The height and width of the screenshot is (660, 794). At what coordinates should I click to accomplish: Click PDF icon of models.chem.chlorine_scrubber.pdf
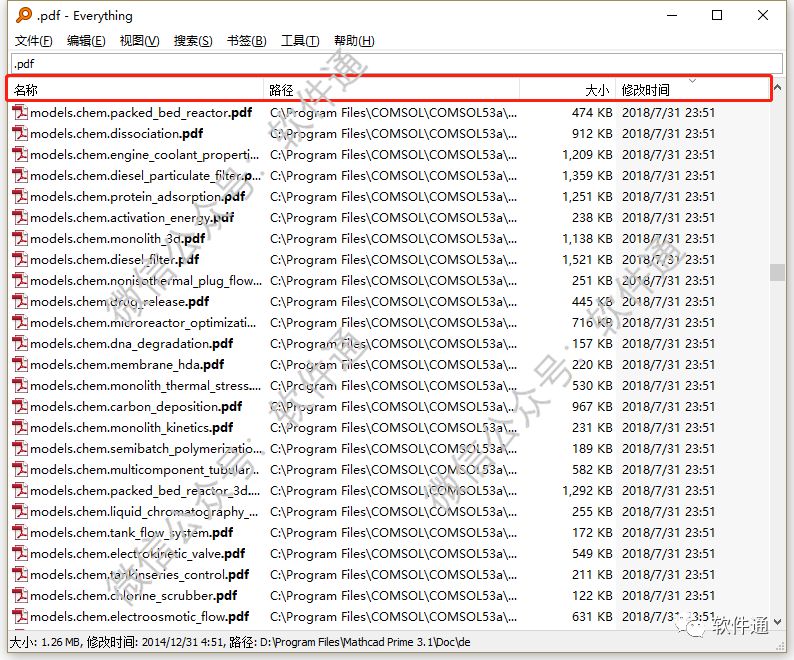point(20,596)
